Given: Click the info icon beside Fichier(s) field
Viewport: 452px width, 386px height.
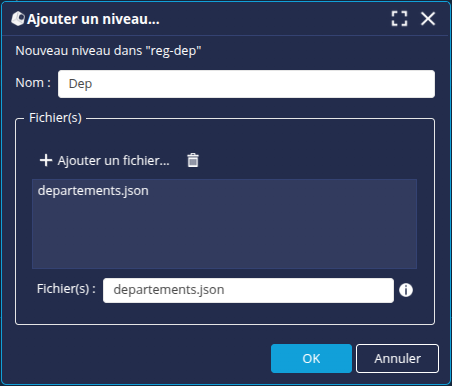Looking at the screenshot, I should tap(406, 290).
